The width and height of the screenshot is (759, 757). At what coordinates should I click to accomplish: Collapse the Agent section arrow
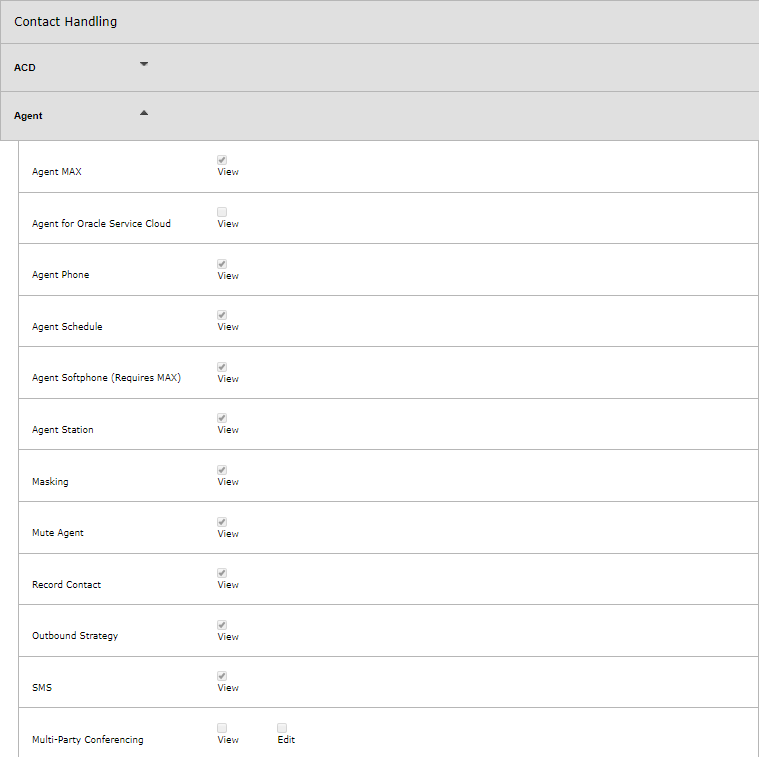tap(144, 113)
